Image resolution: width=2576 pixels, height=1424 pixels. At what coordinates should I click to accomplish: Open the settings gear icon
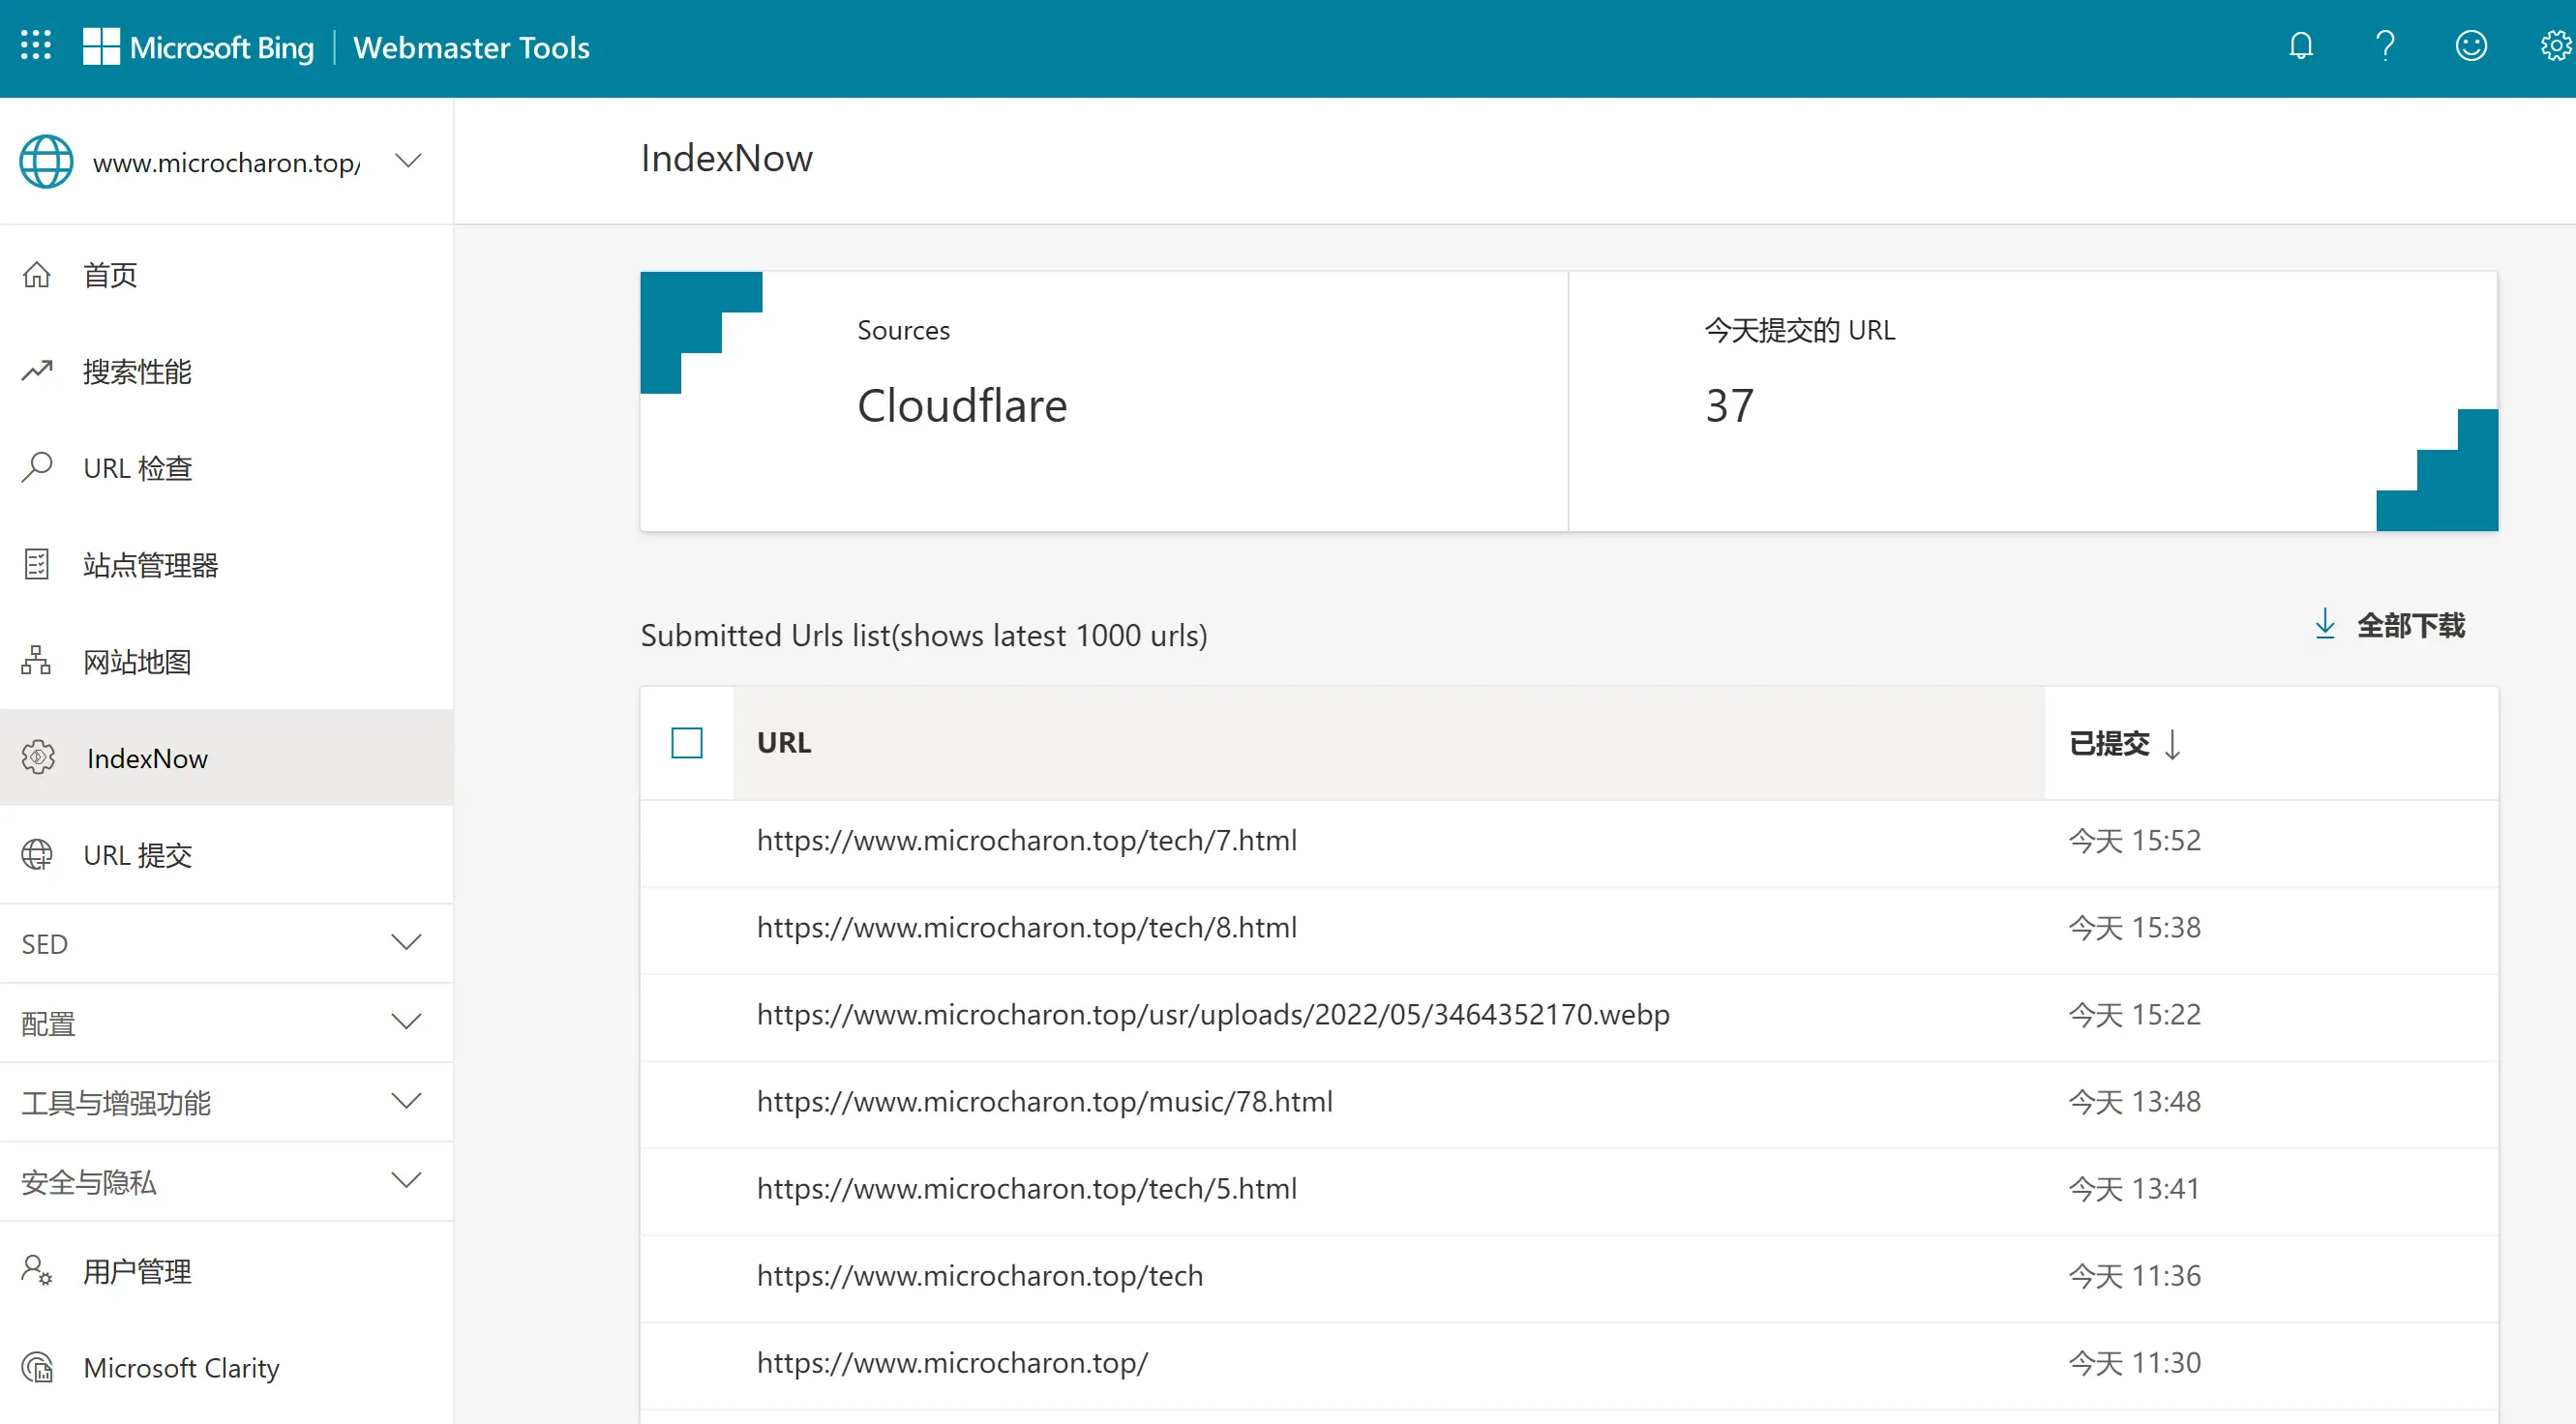[2555, 46]
